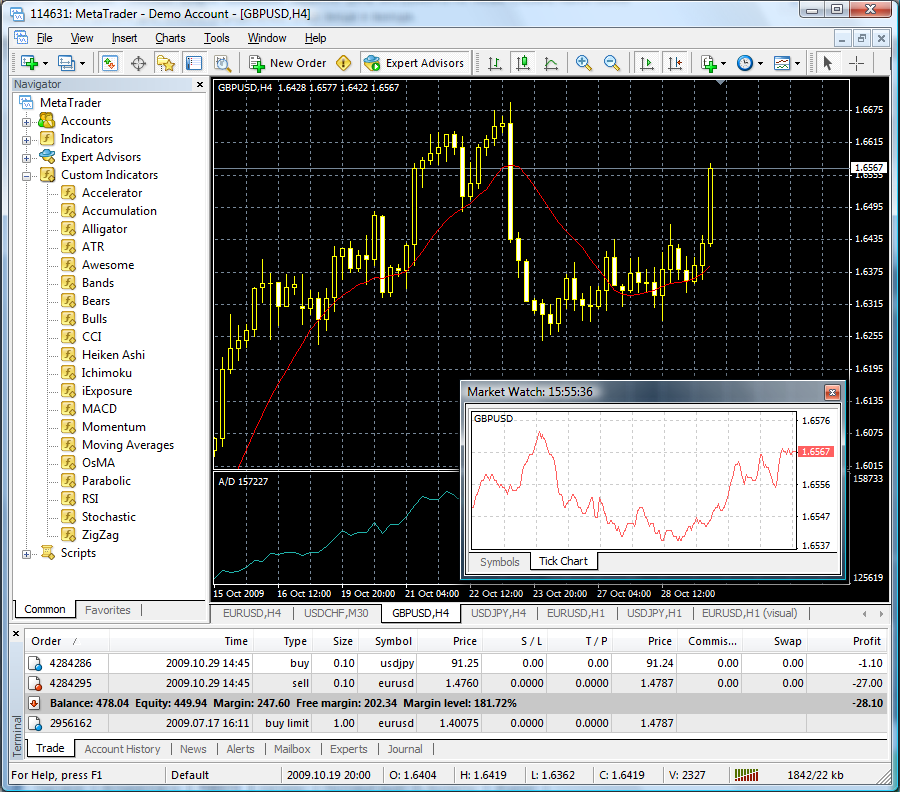Open the New Chart toolbar icon
900x792 pixels.
pos(29,63)
